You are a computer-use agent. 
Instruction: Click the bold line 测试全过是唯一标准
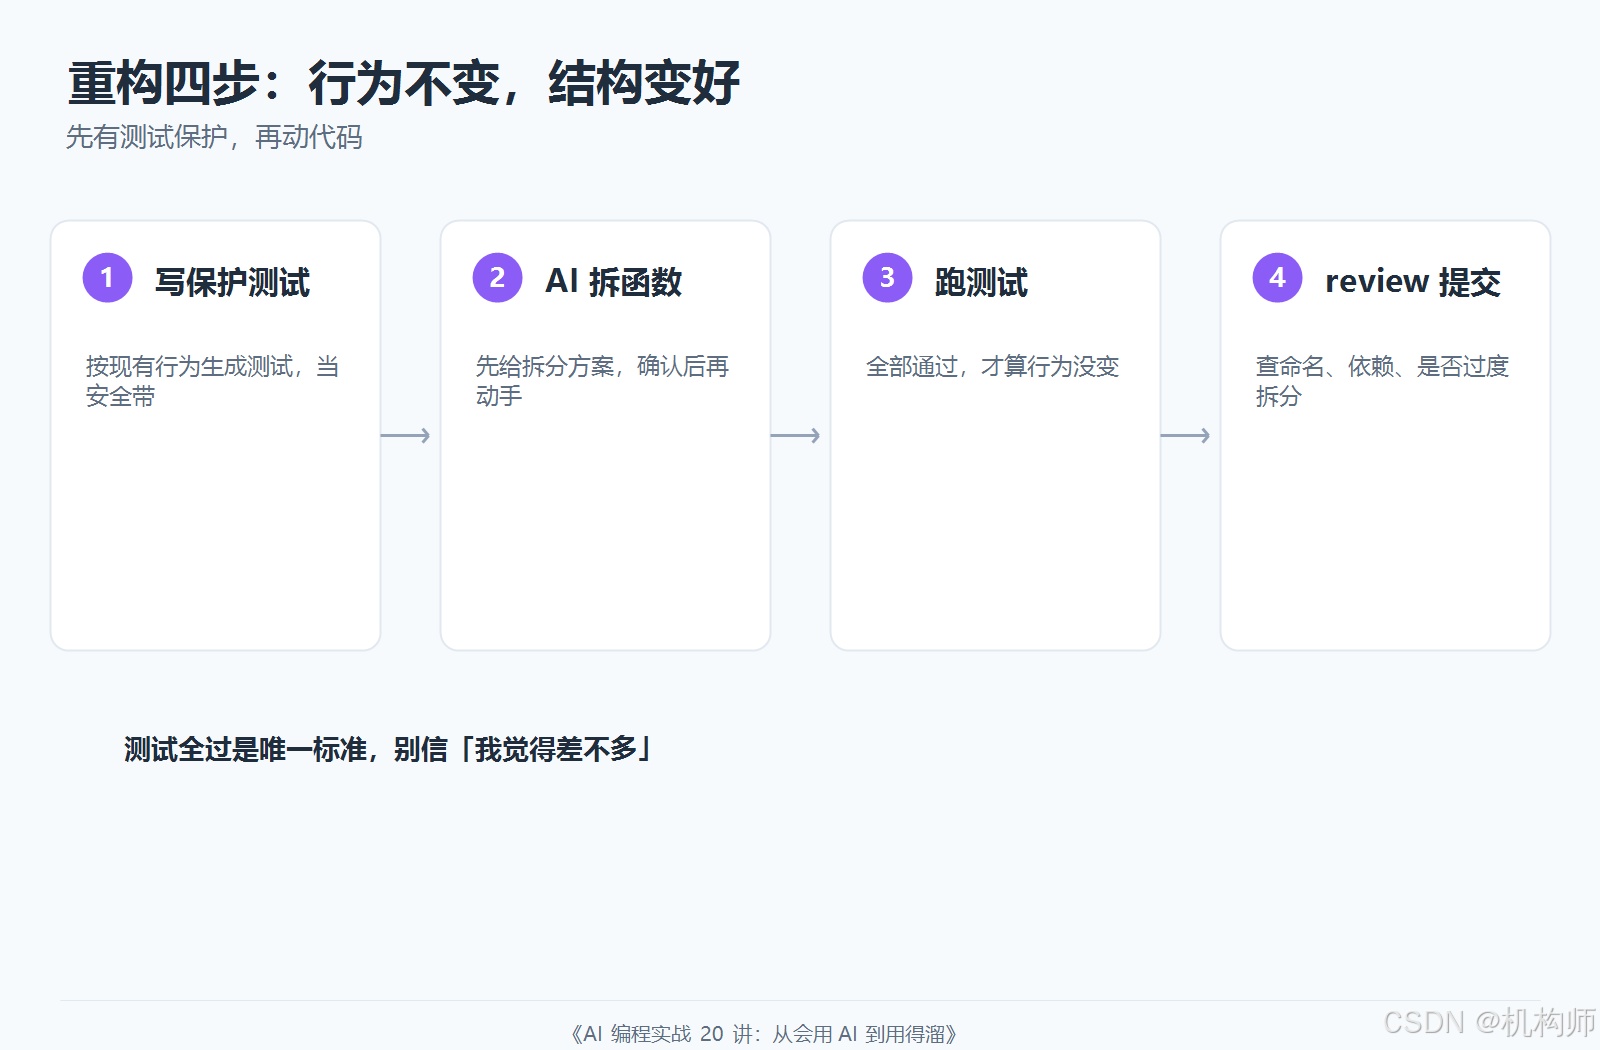tap(388, 749)
